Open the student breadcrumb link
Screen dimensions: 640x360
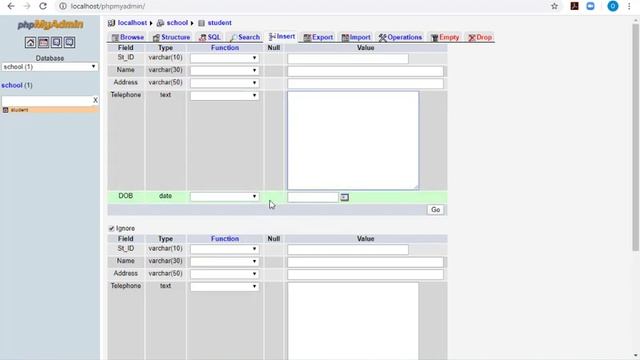220,23
